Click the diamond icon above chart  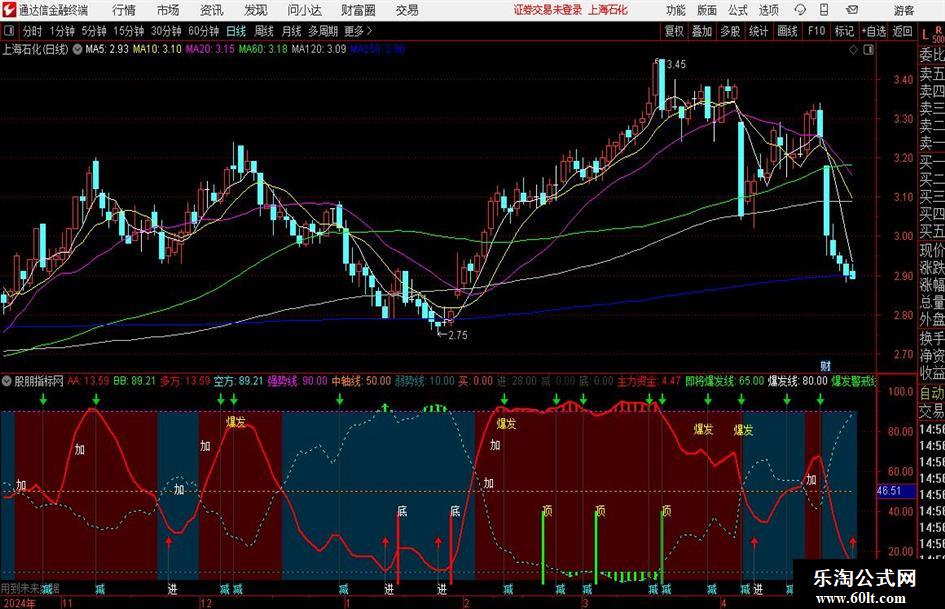(853, 50)
